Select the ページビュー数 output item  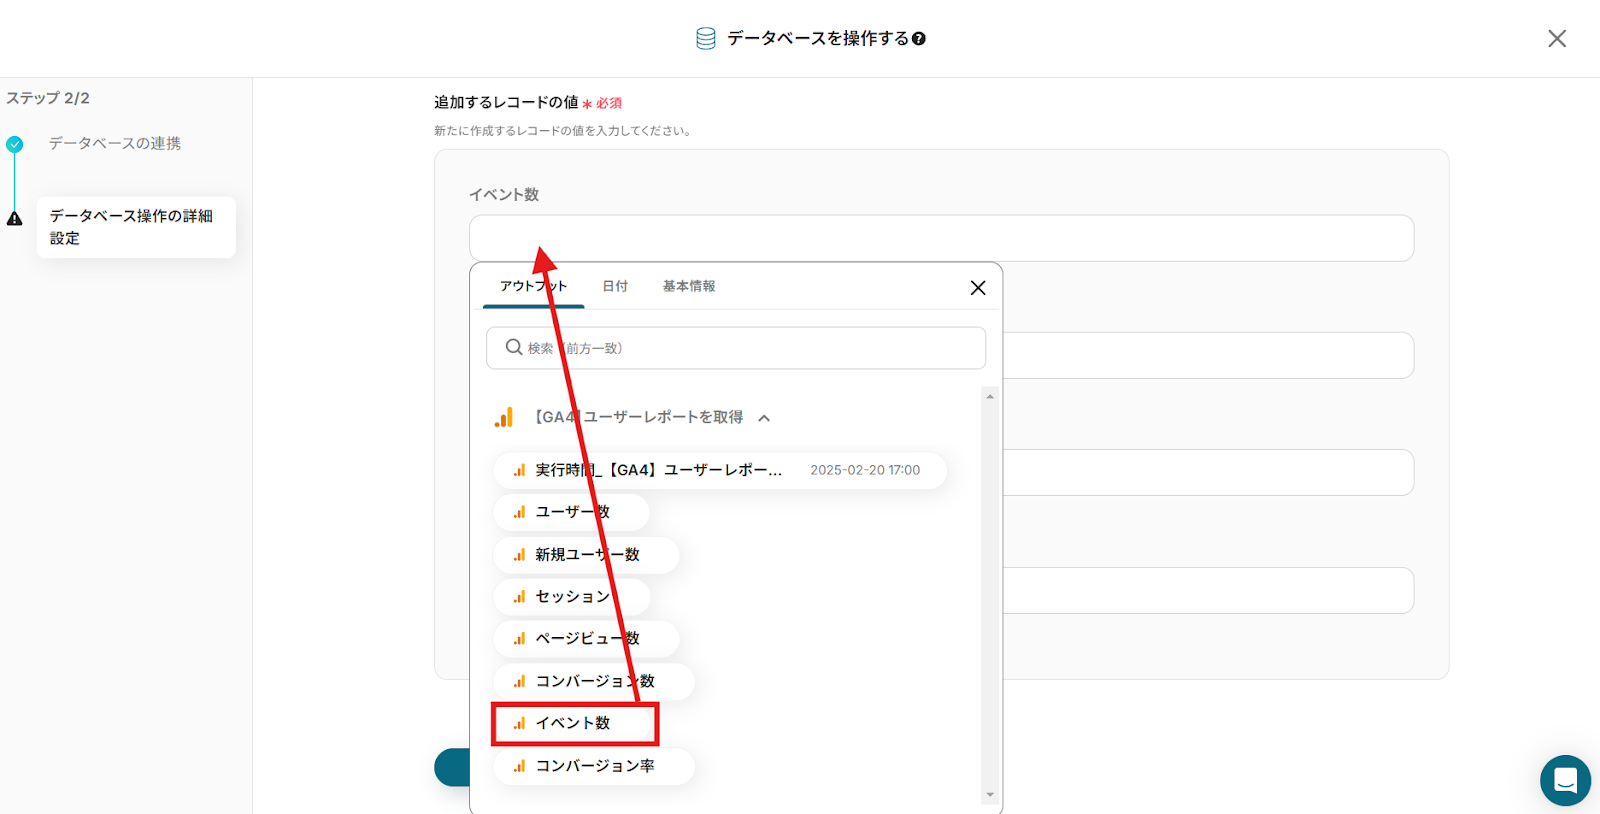tap(586, 638)
